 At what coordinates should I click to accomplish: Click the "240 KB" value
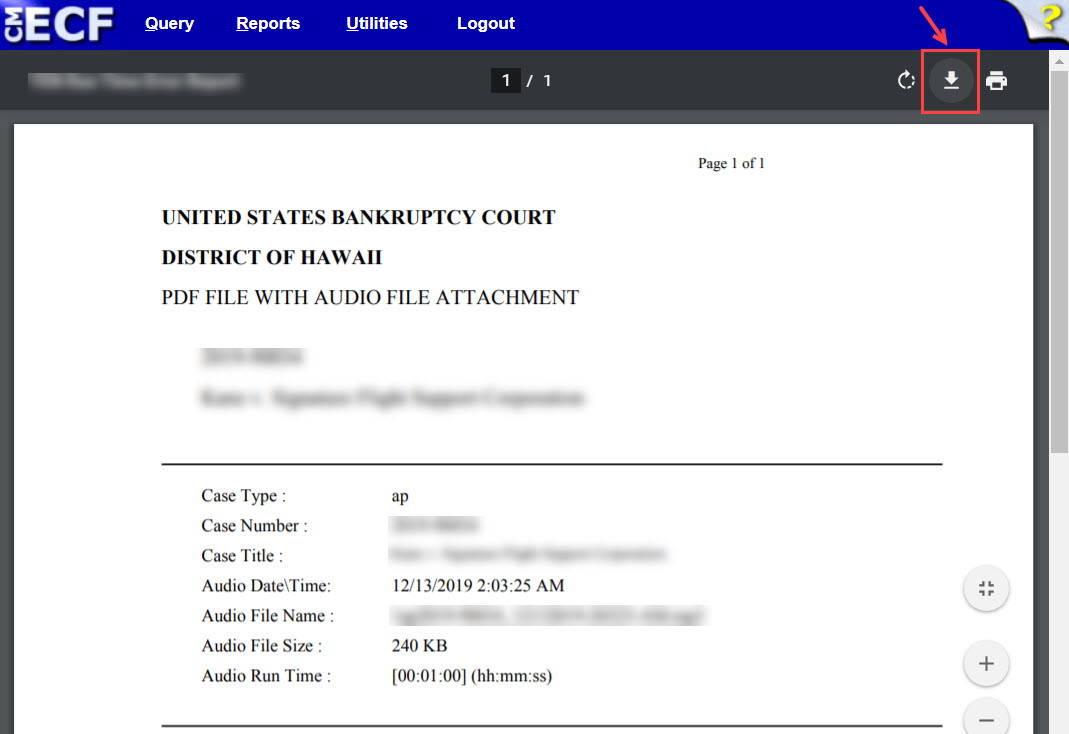point(419,645)
